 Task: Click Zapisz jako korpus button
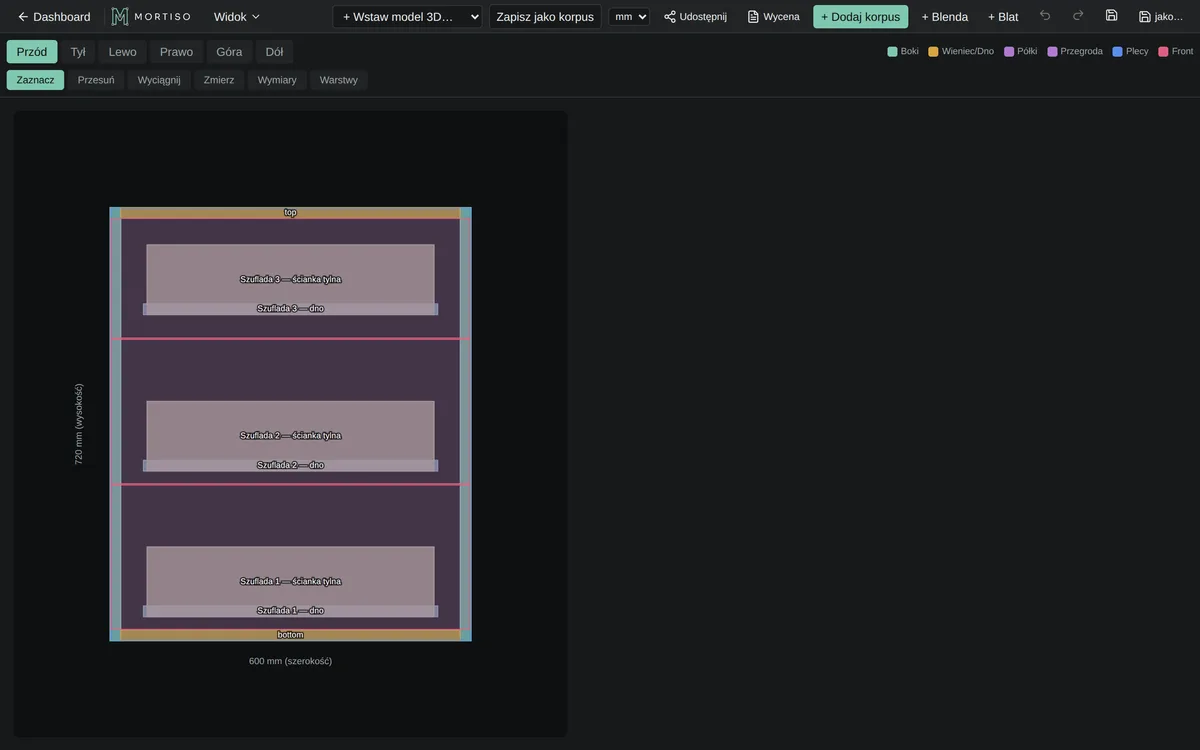(x=545, y=16)
